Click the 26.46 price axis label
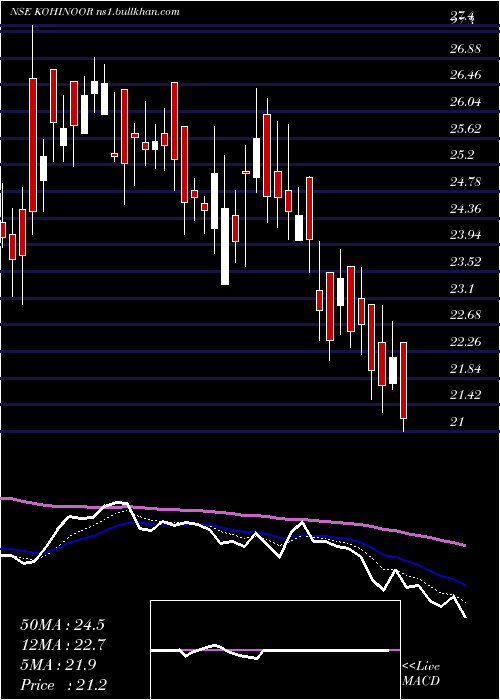Viewport: 500px width, 700px height. tap(465, 75)
